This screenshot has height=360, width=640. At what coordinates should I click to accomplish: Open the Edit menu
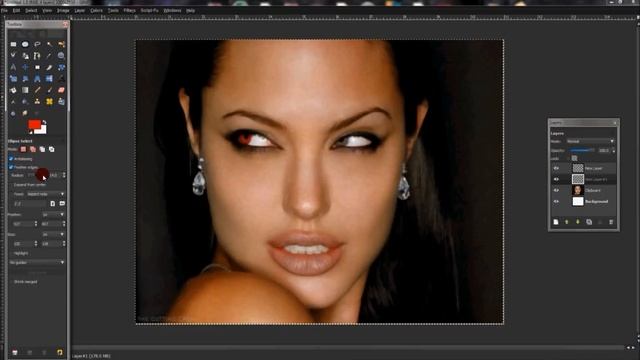point(16,10)
